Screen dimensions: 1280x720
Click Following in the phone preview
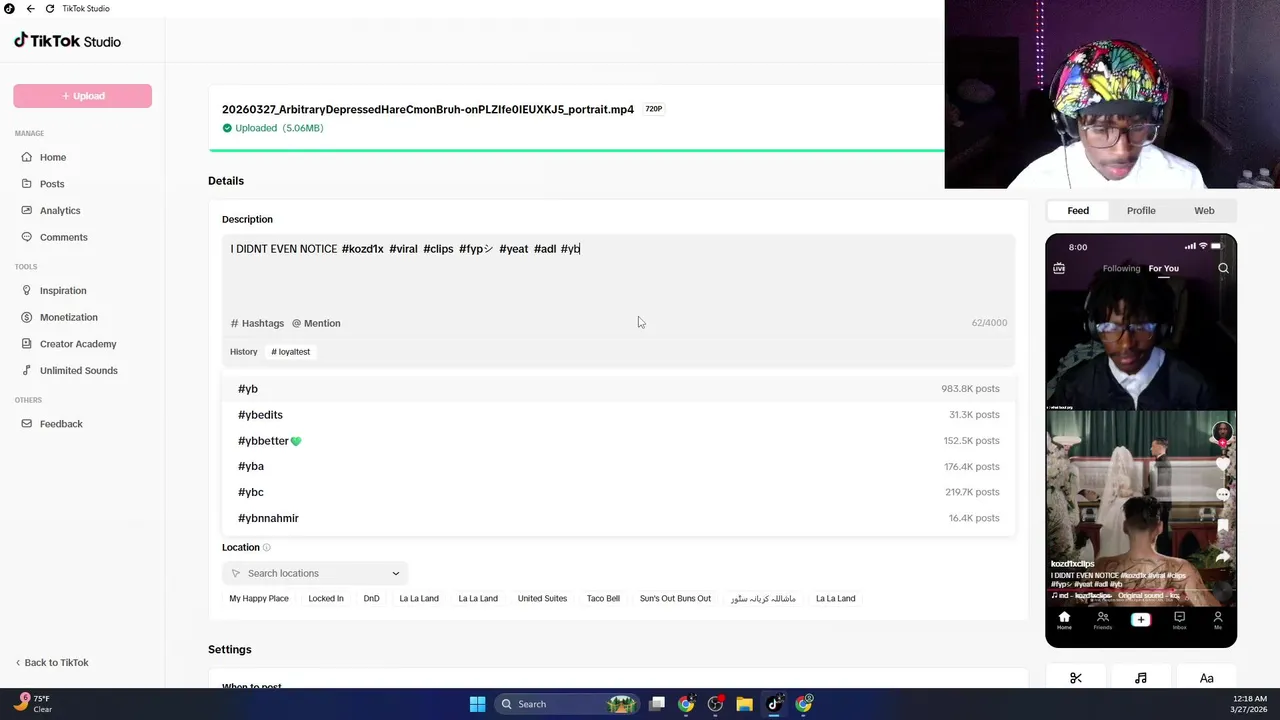(1121, 268)
